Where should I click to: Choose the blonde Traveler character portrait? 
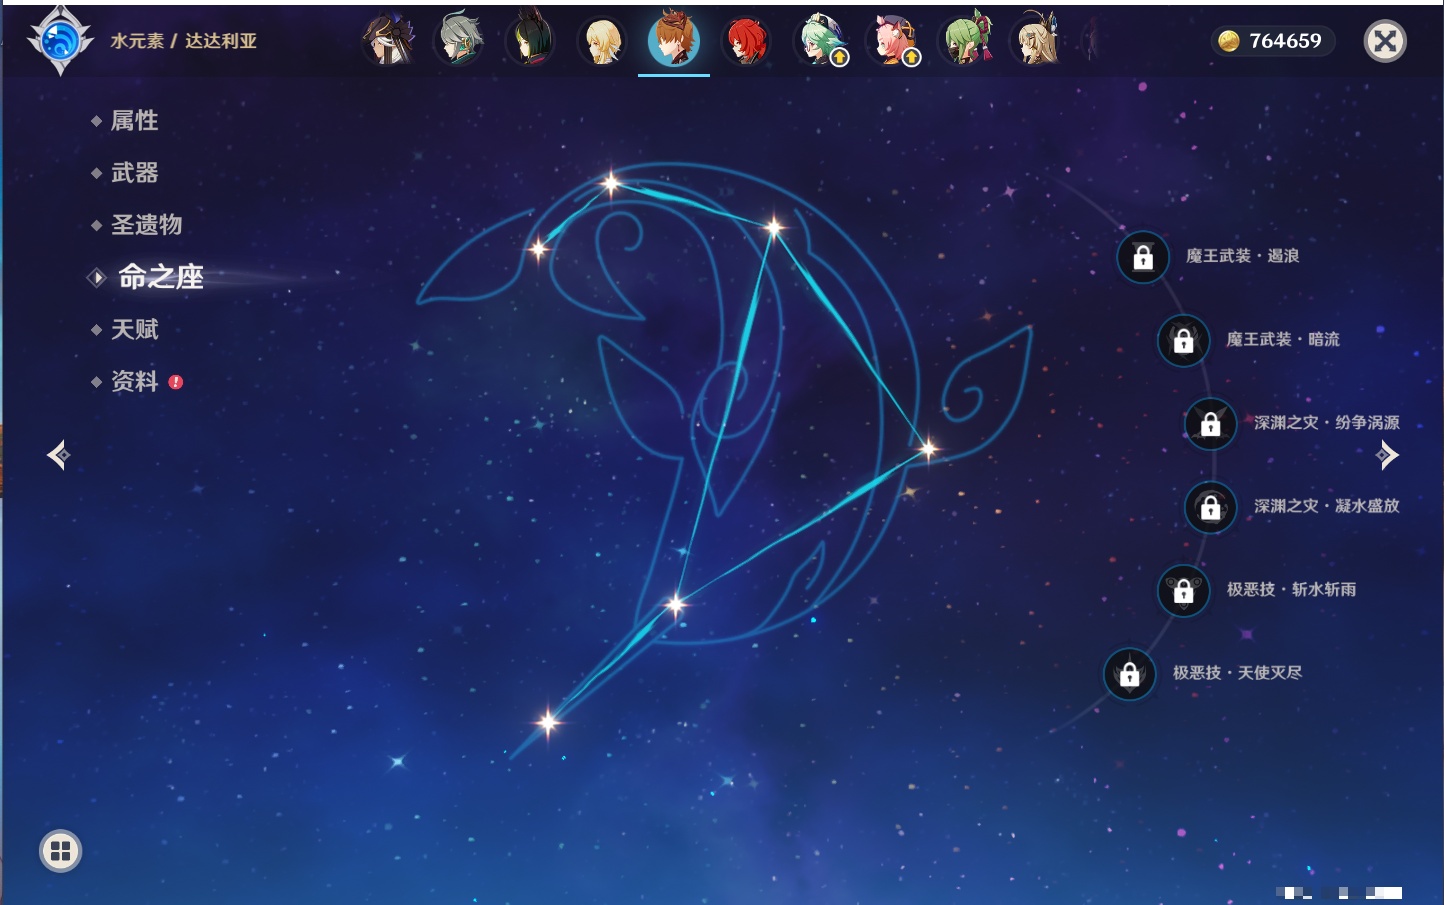click(603, 40)
